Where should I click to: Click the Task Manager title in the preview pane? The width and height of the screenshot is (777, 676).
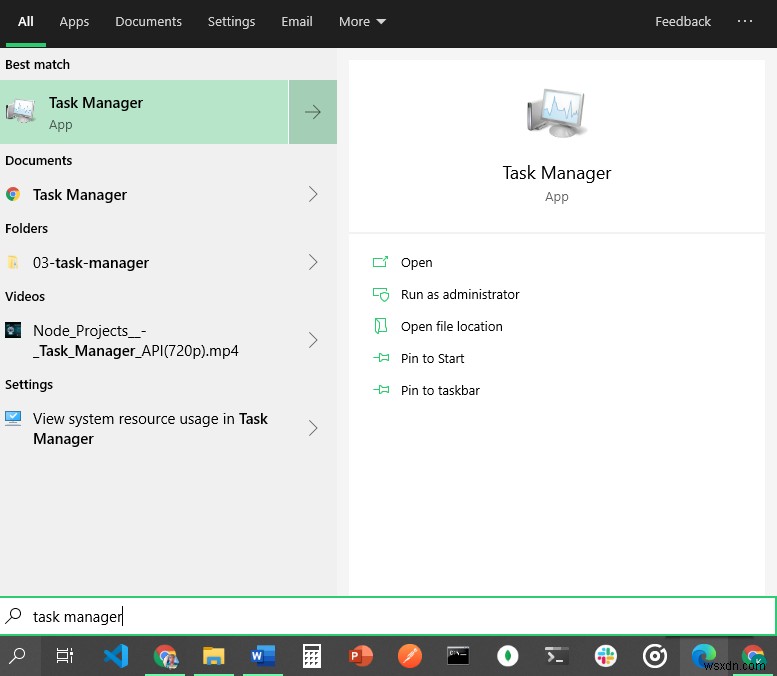point(556,173)
